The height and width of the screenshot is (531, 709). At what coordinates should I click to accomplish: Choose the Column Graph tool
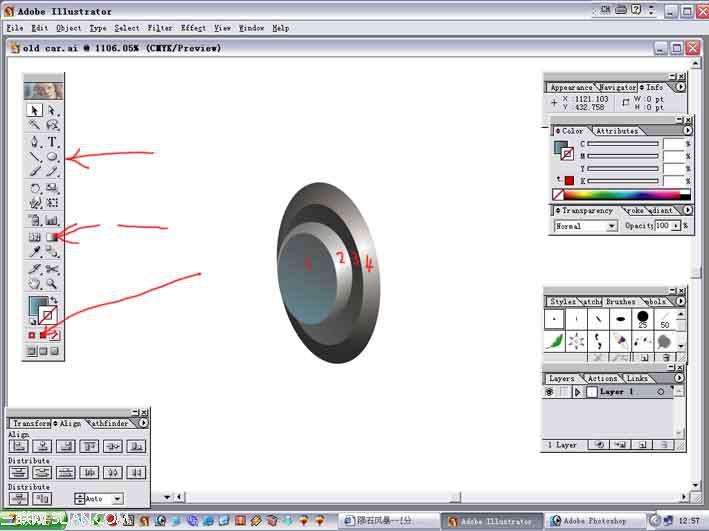[x=52, y=220]
